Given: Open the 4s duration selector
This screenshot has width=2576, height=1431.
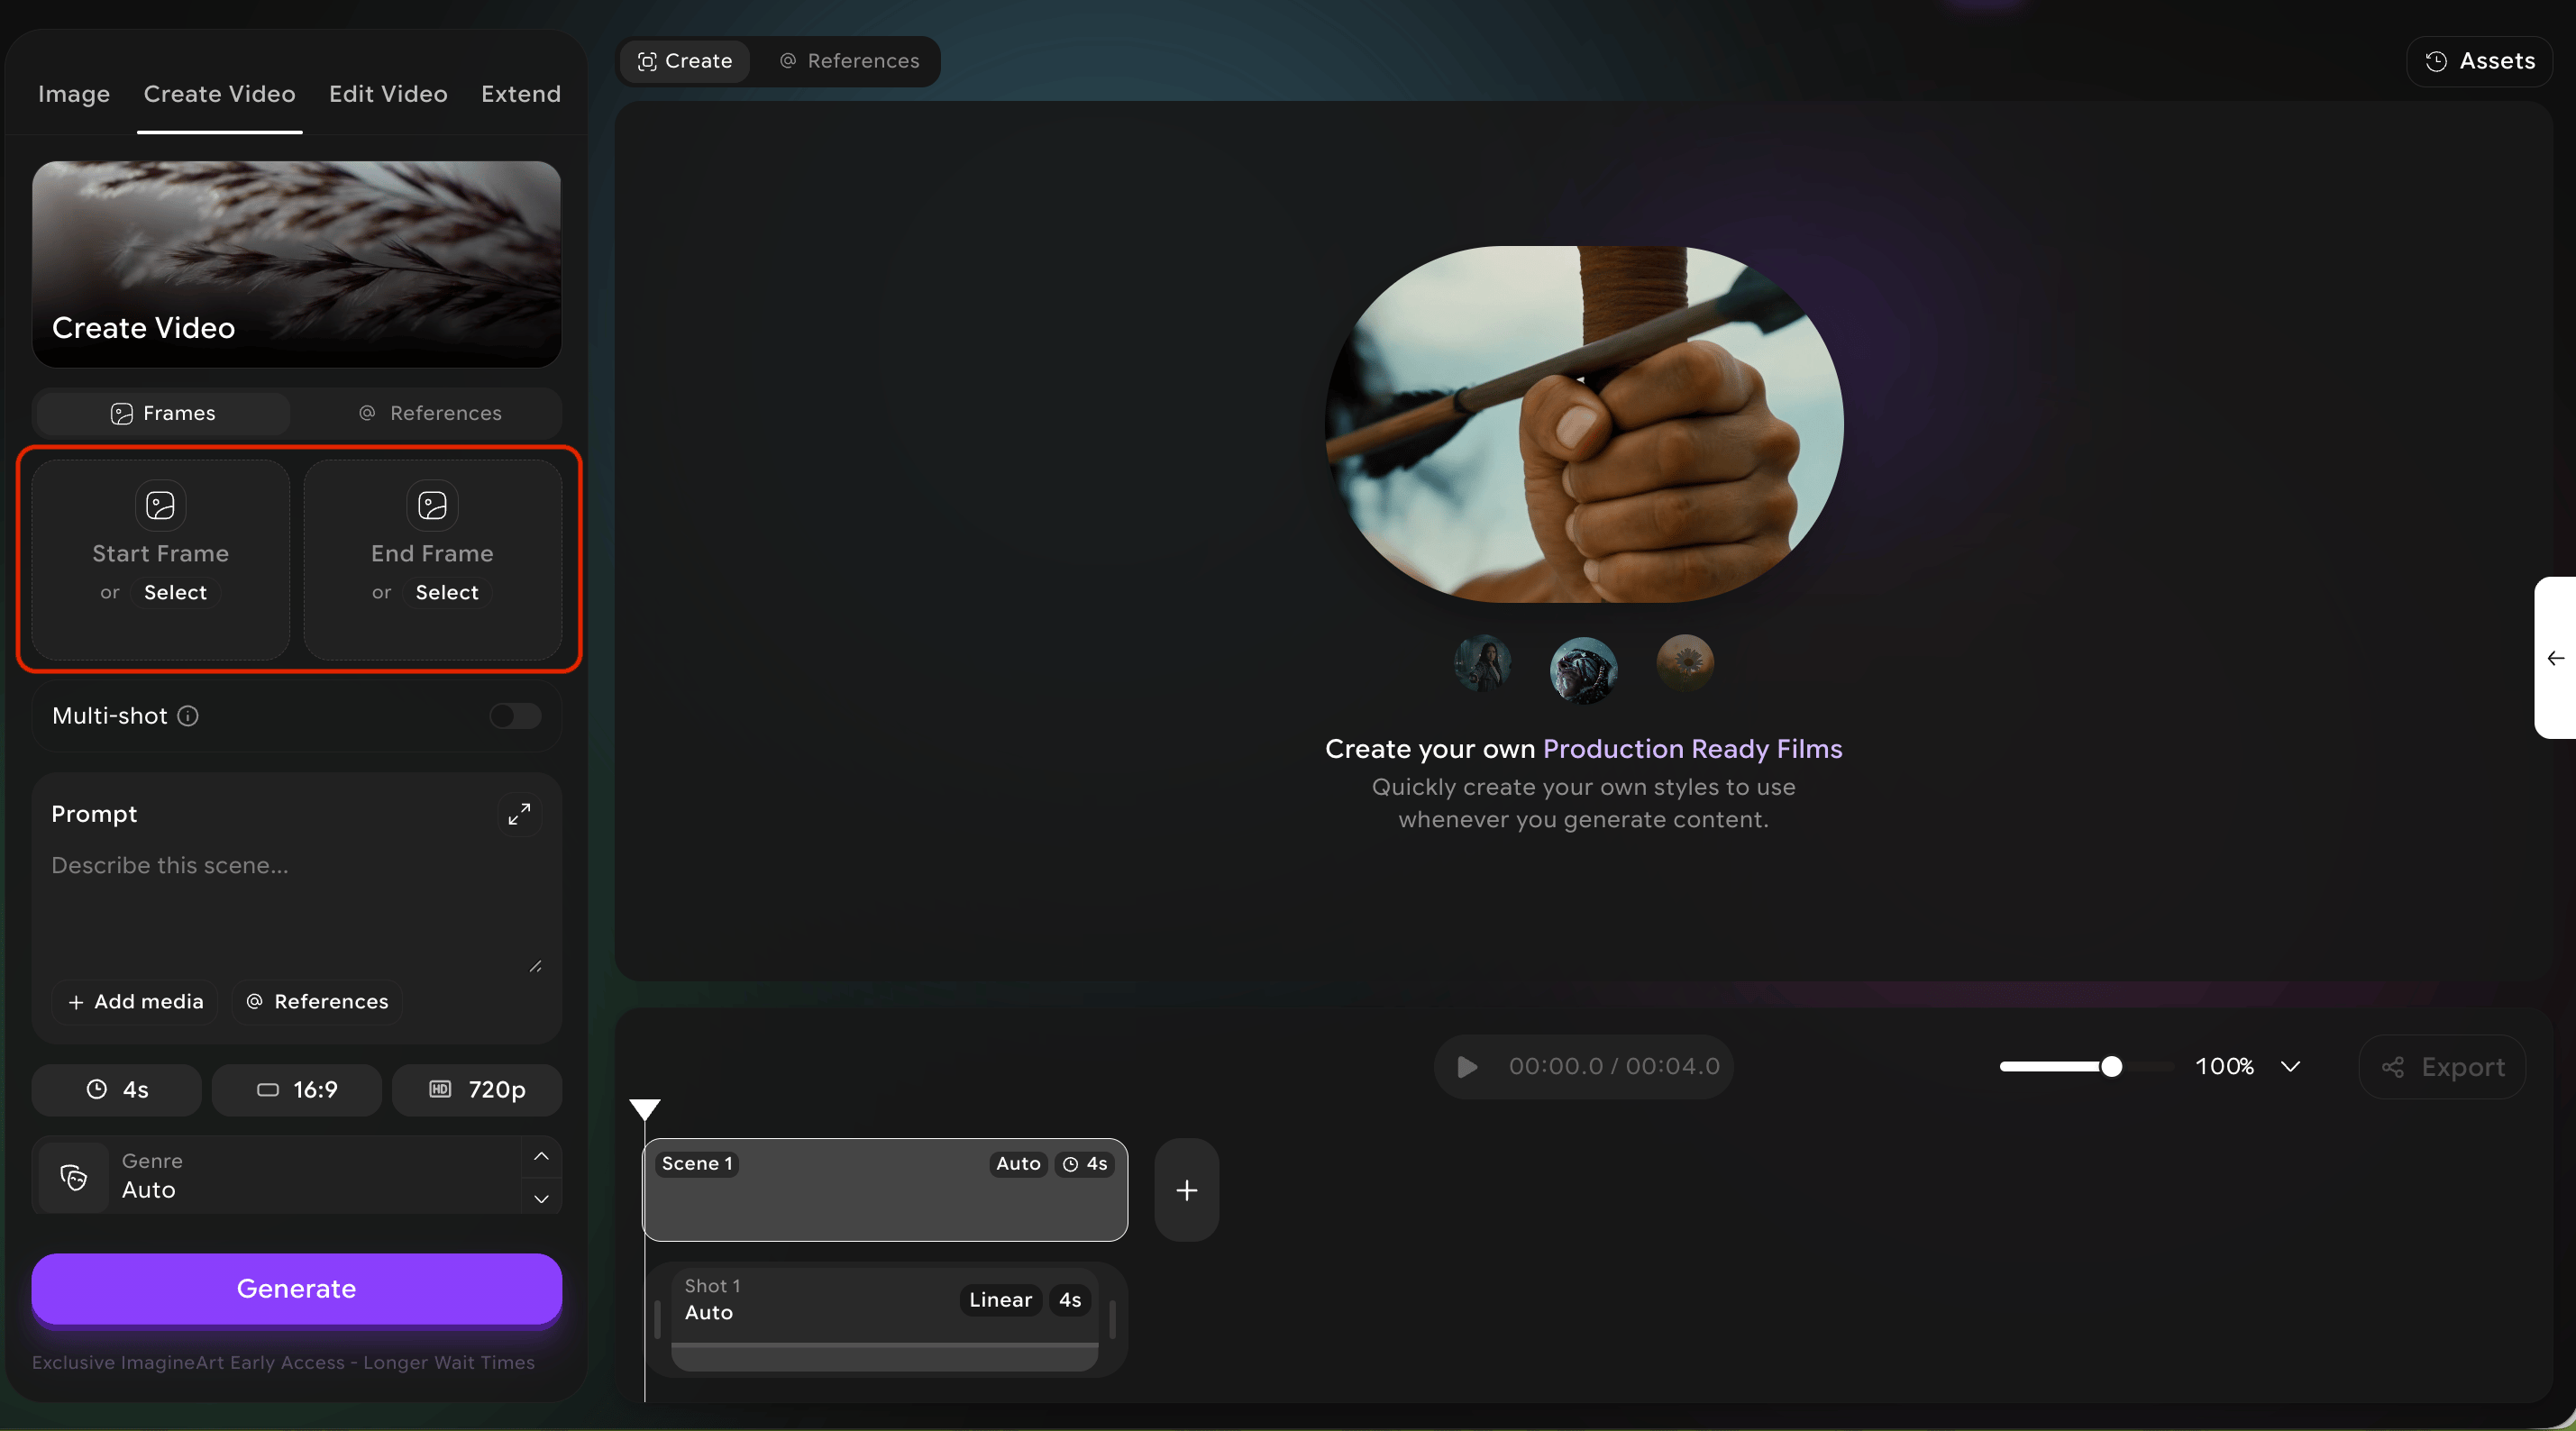Looking at the screenshot, I should [117, 1090].
